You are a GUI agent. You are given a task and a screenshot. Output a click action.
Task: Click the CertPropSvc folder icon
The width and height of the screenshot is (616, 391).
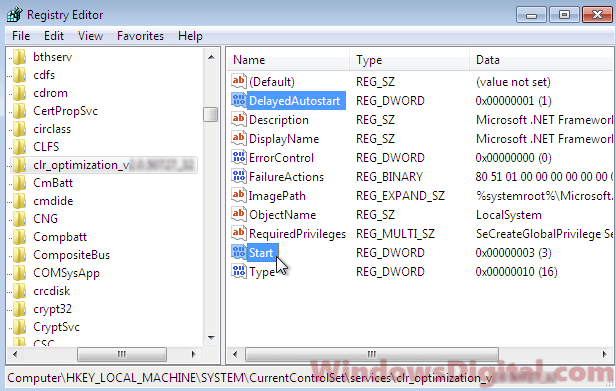click(19, 111)
